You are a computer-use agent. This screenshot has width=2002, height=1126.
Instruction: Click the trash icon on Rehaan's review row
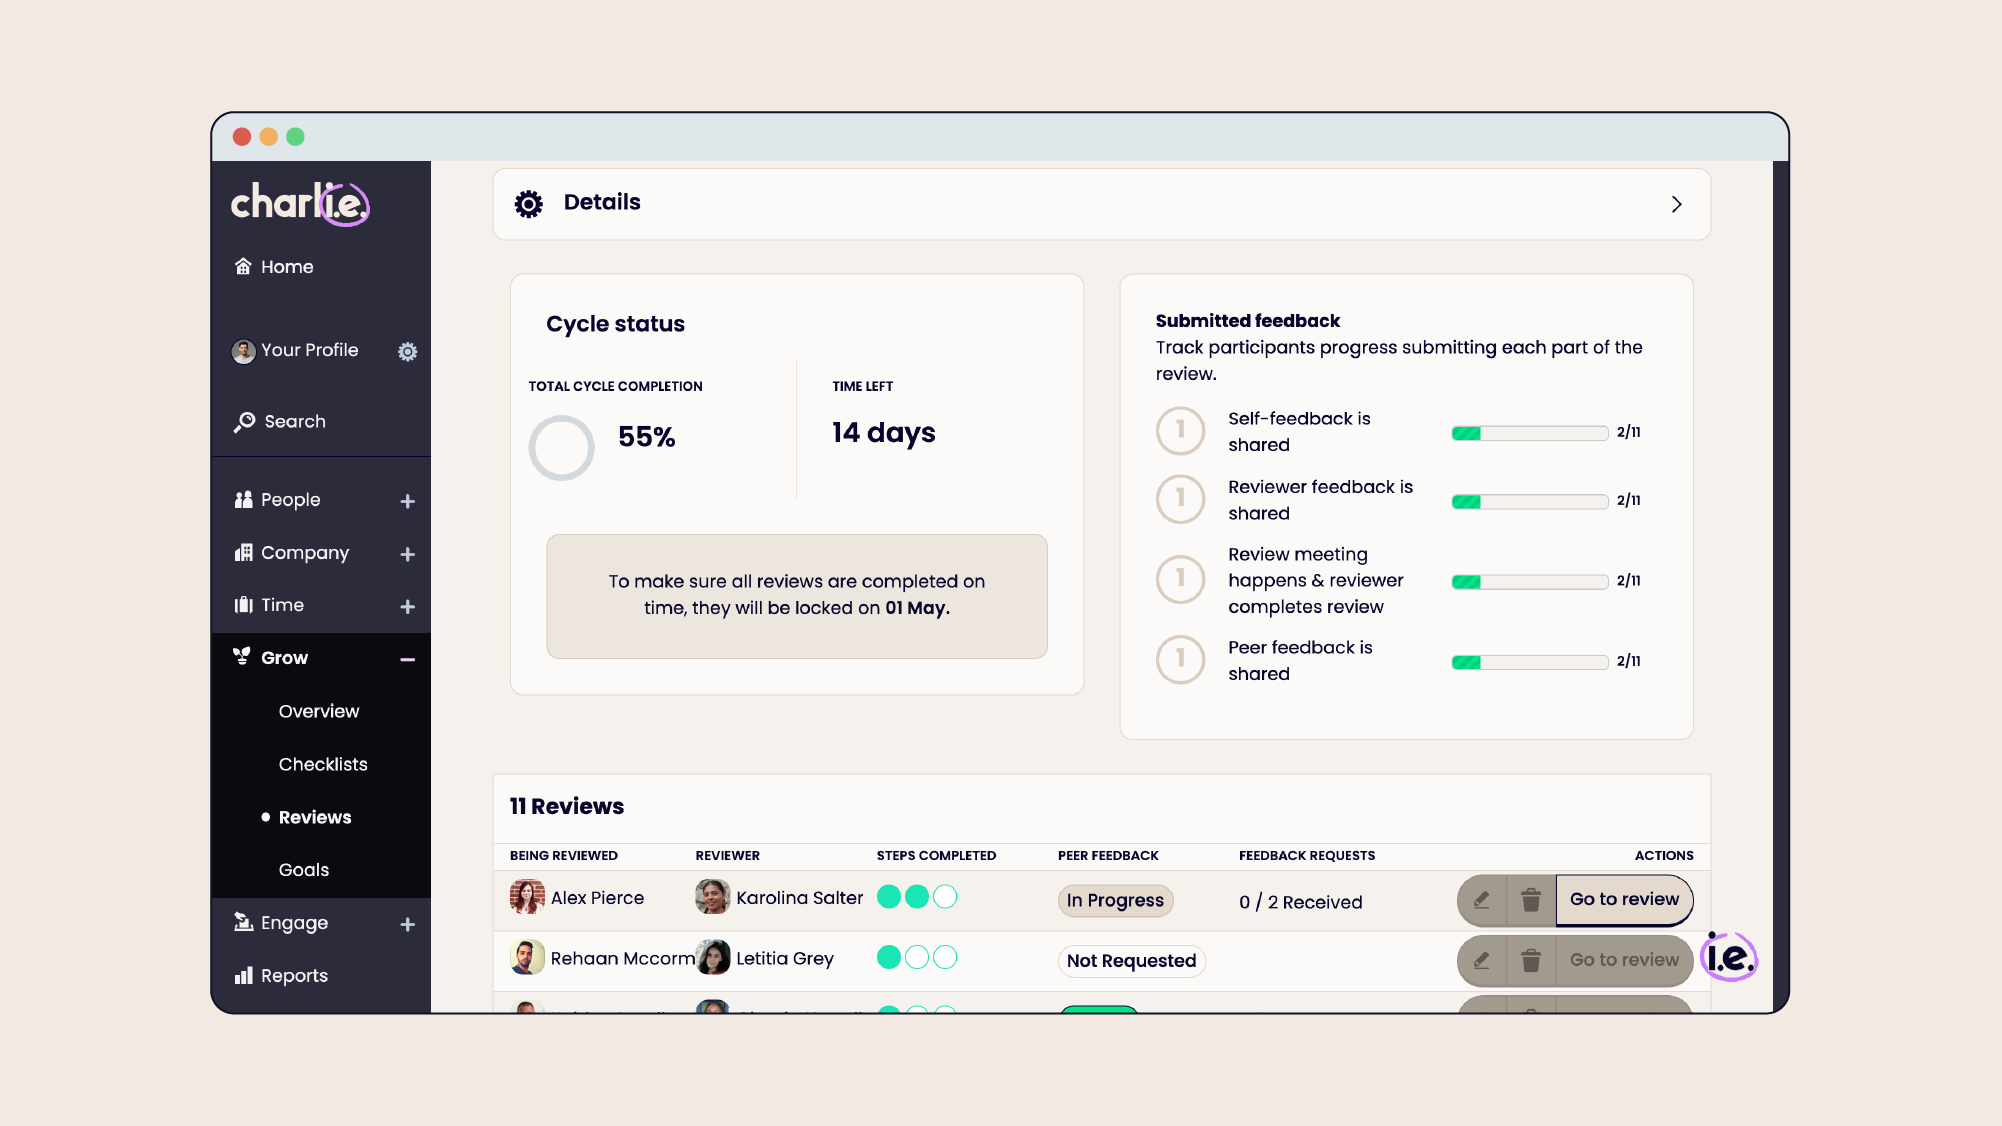(1531, 960)
